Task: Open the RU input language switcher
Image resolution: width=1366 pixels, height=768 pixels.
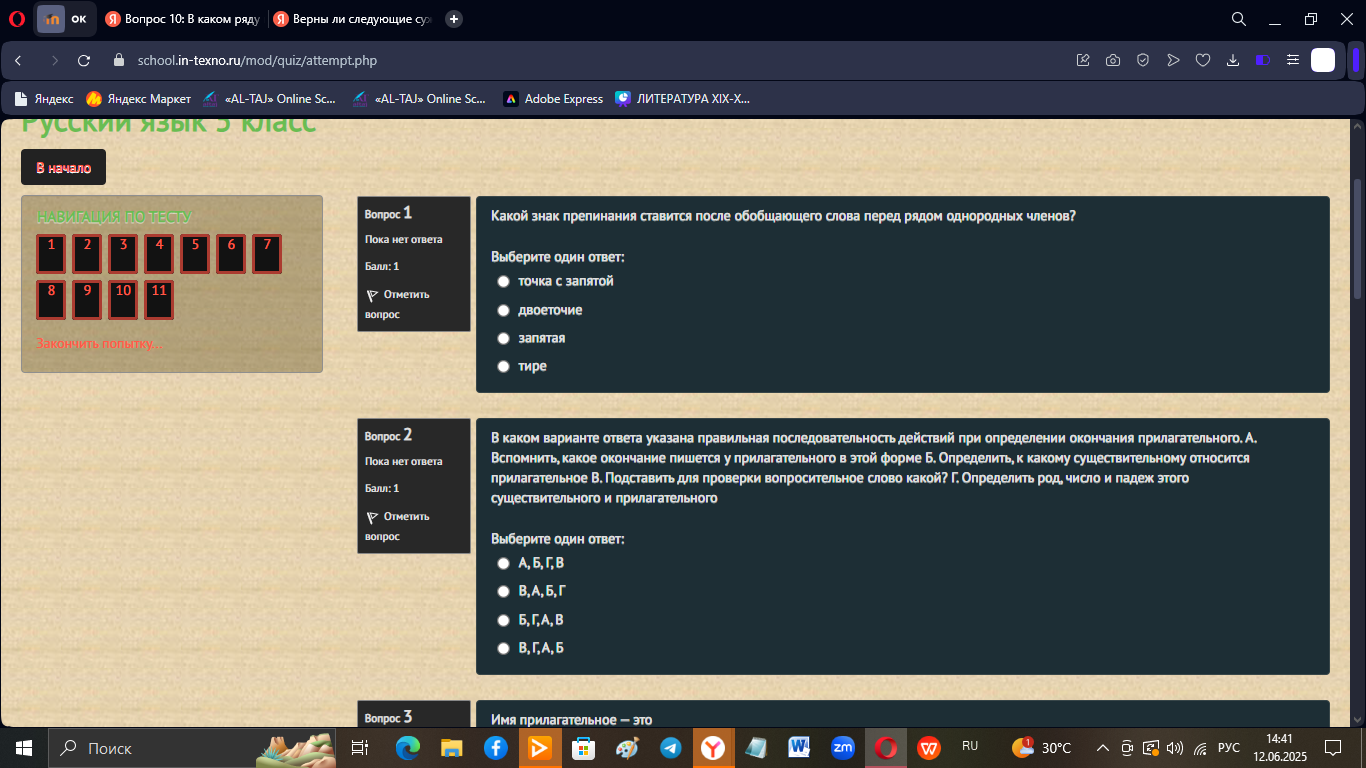Action: pos(970,747)
